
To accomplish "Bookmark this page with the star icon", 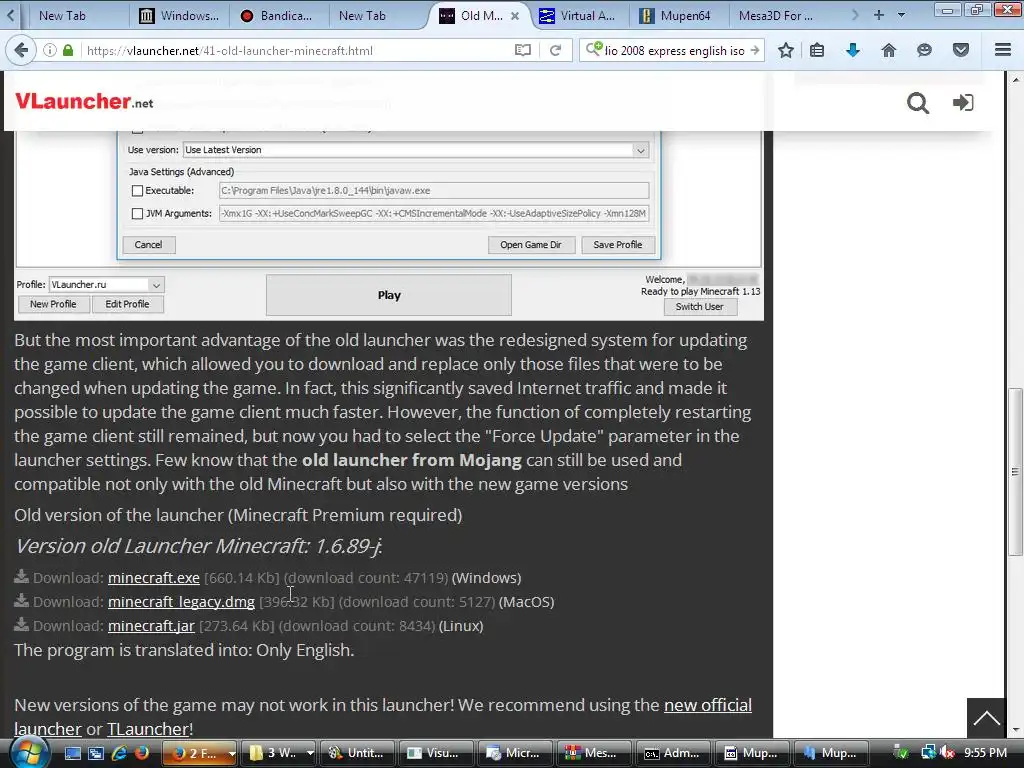I will tap(786, 50).
